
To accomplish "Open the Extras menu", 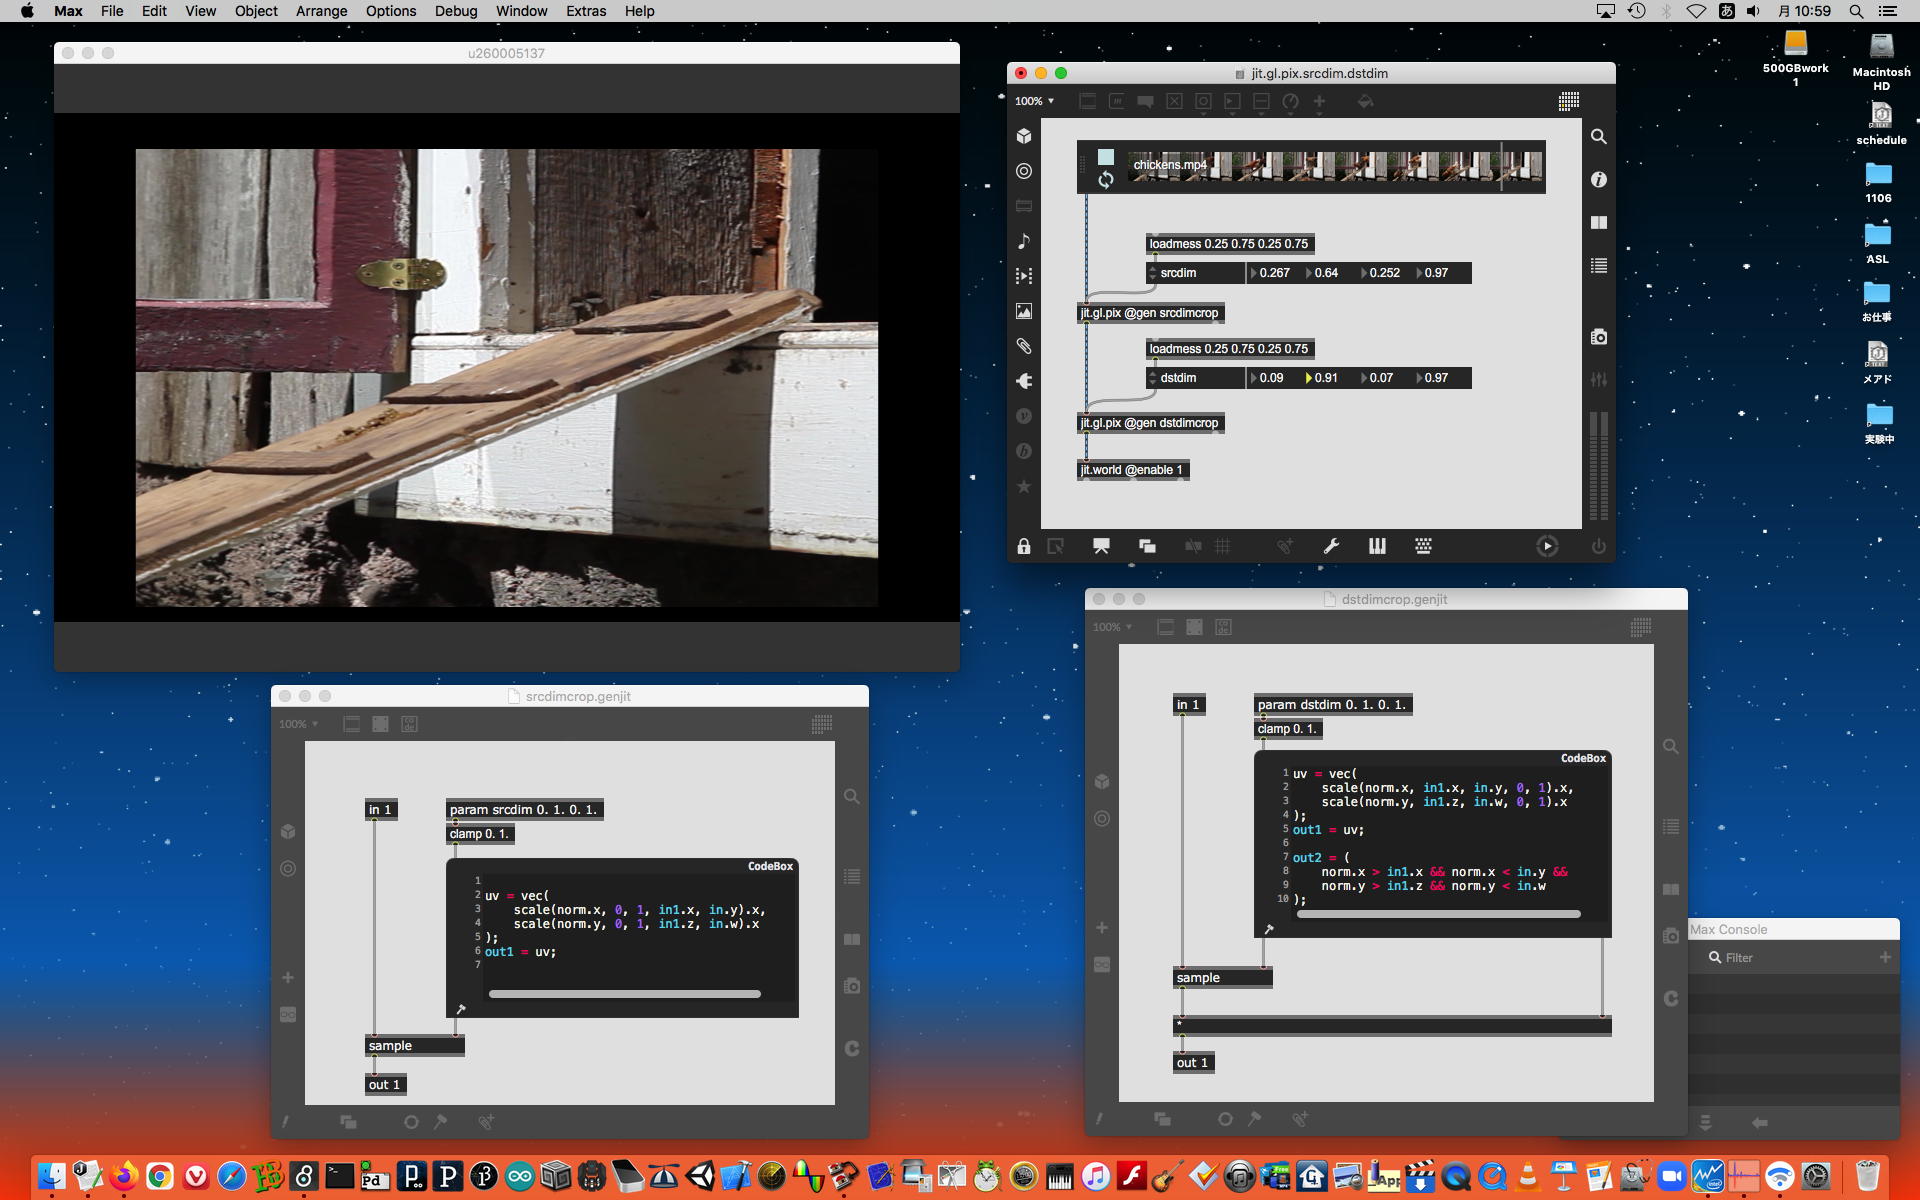I will pyautogui.click(x=585, y=11).
